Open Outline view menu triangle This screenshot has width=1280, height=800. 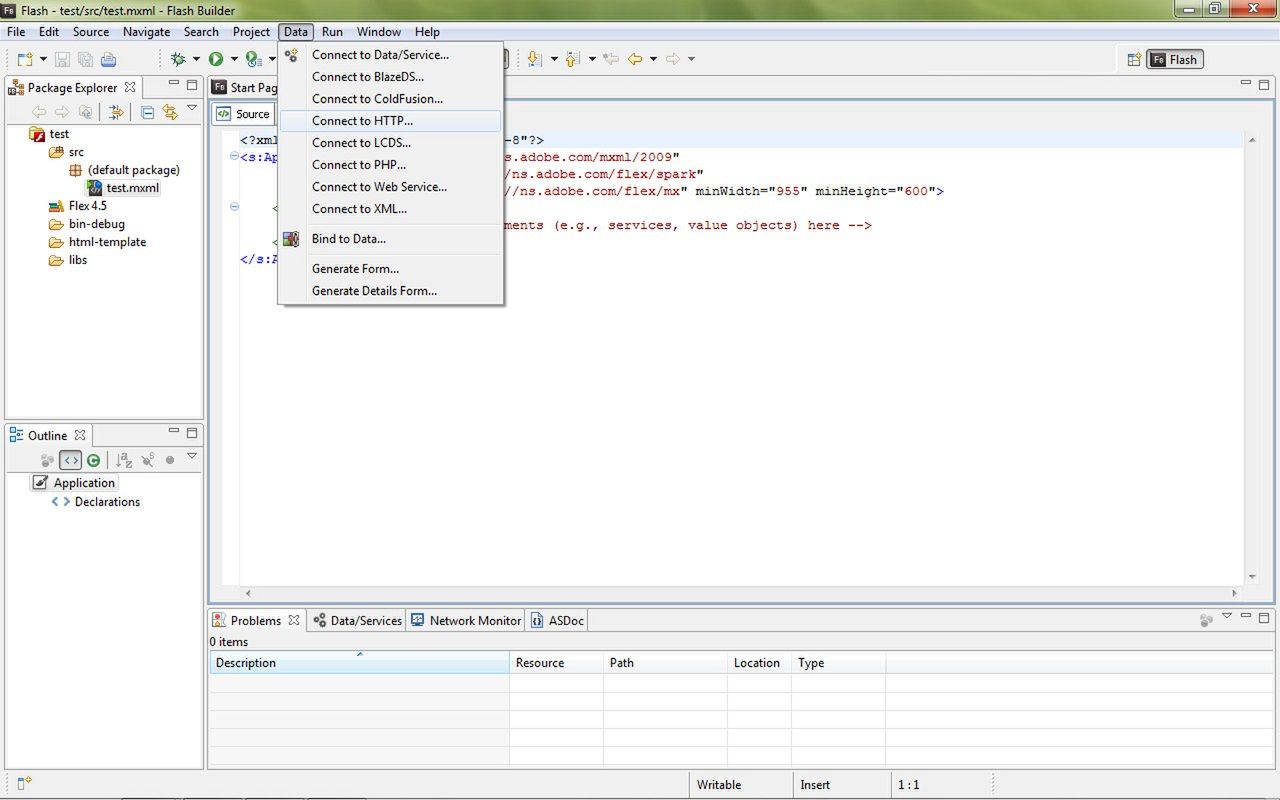(192, 457)
